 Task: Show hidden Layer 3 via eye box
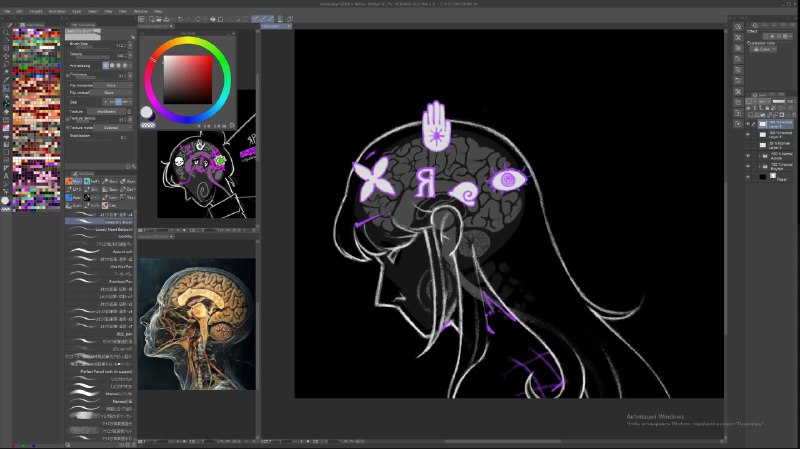748,145
